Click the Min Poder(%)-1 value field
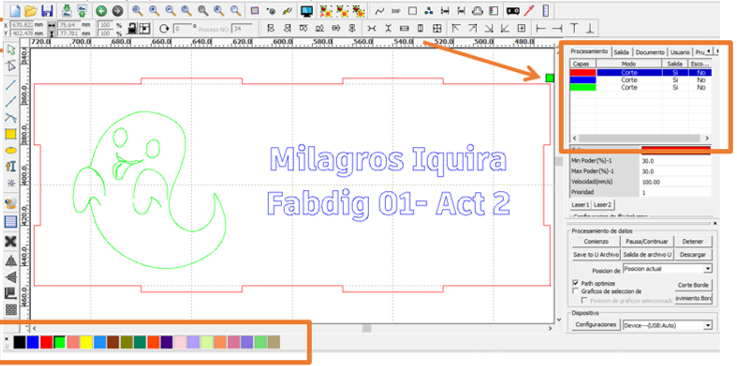Viewport: 737px width, 366px height. pos(675,161)
